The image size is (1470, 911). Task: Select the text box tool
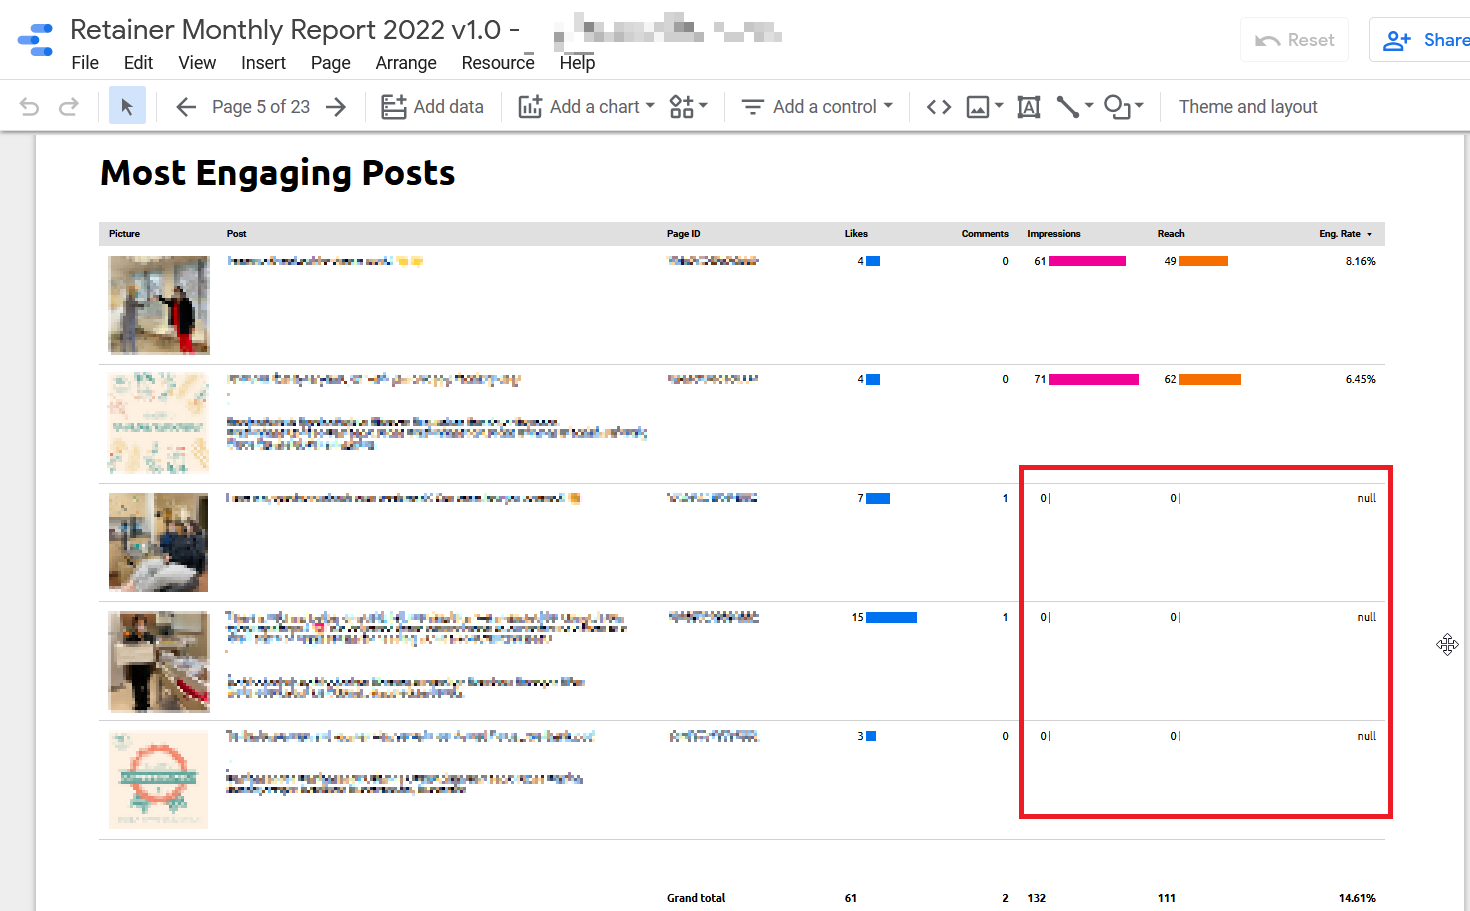(x=1028, y=107)
